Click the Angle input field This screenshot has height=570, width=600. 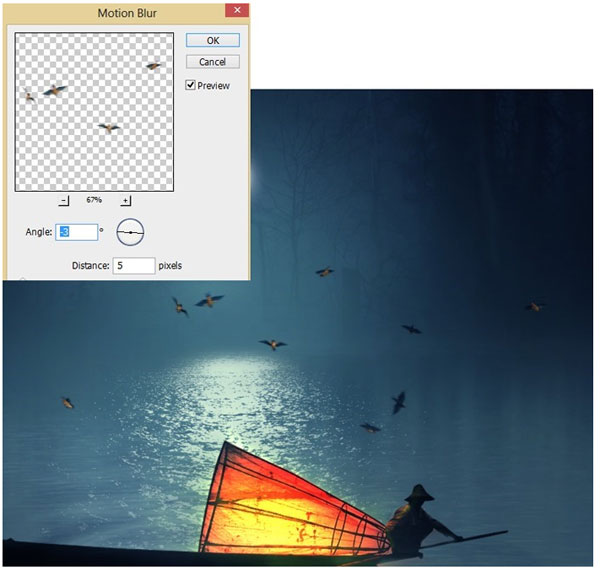pos(77,232)
